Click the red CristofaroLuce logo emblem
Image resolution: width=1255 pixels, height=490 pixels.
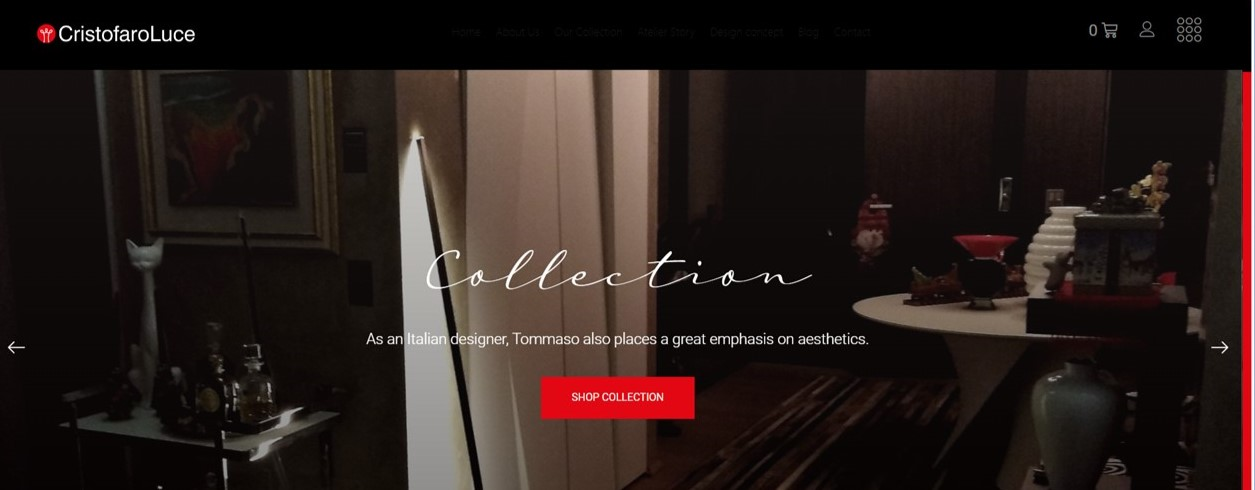tap(46, 34)
